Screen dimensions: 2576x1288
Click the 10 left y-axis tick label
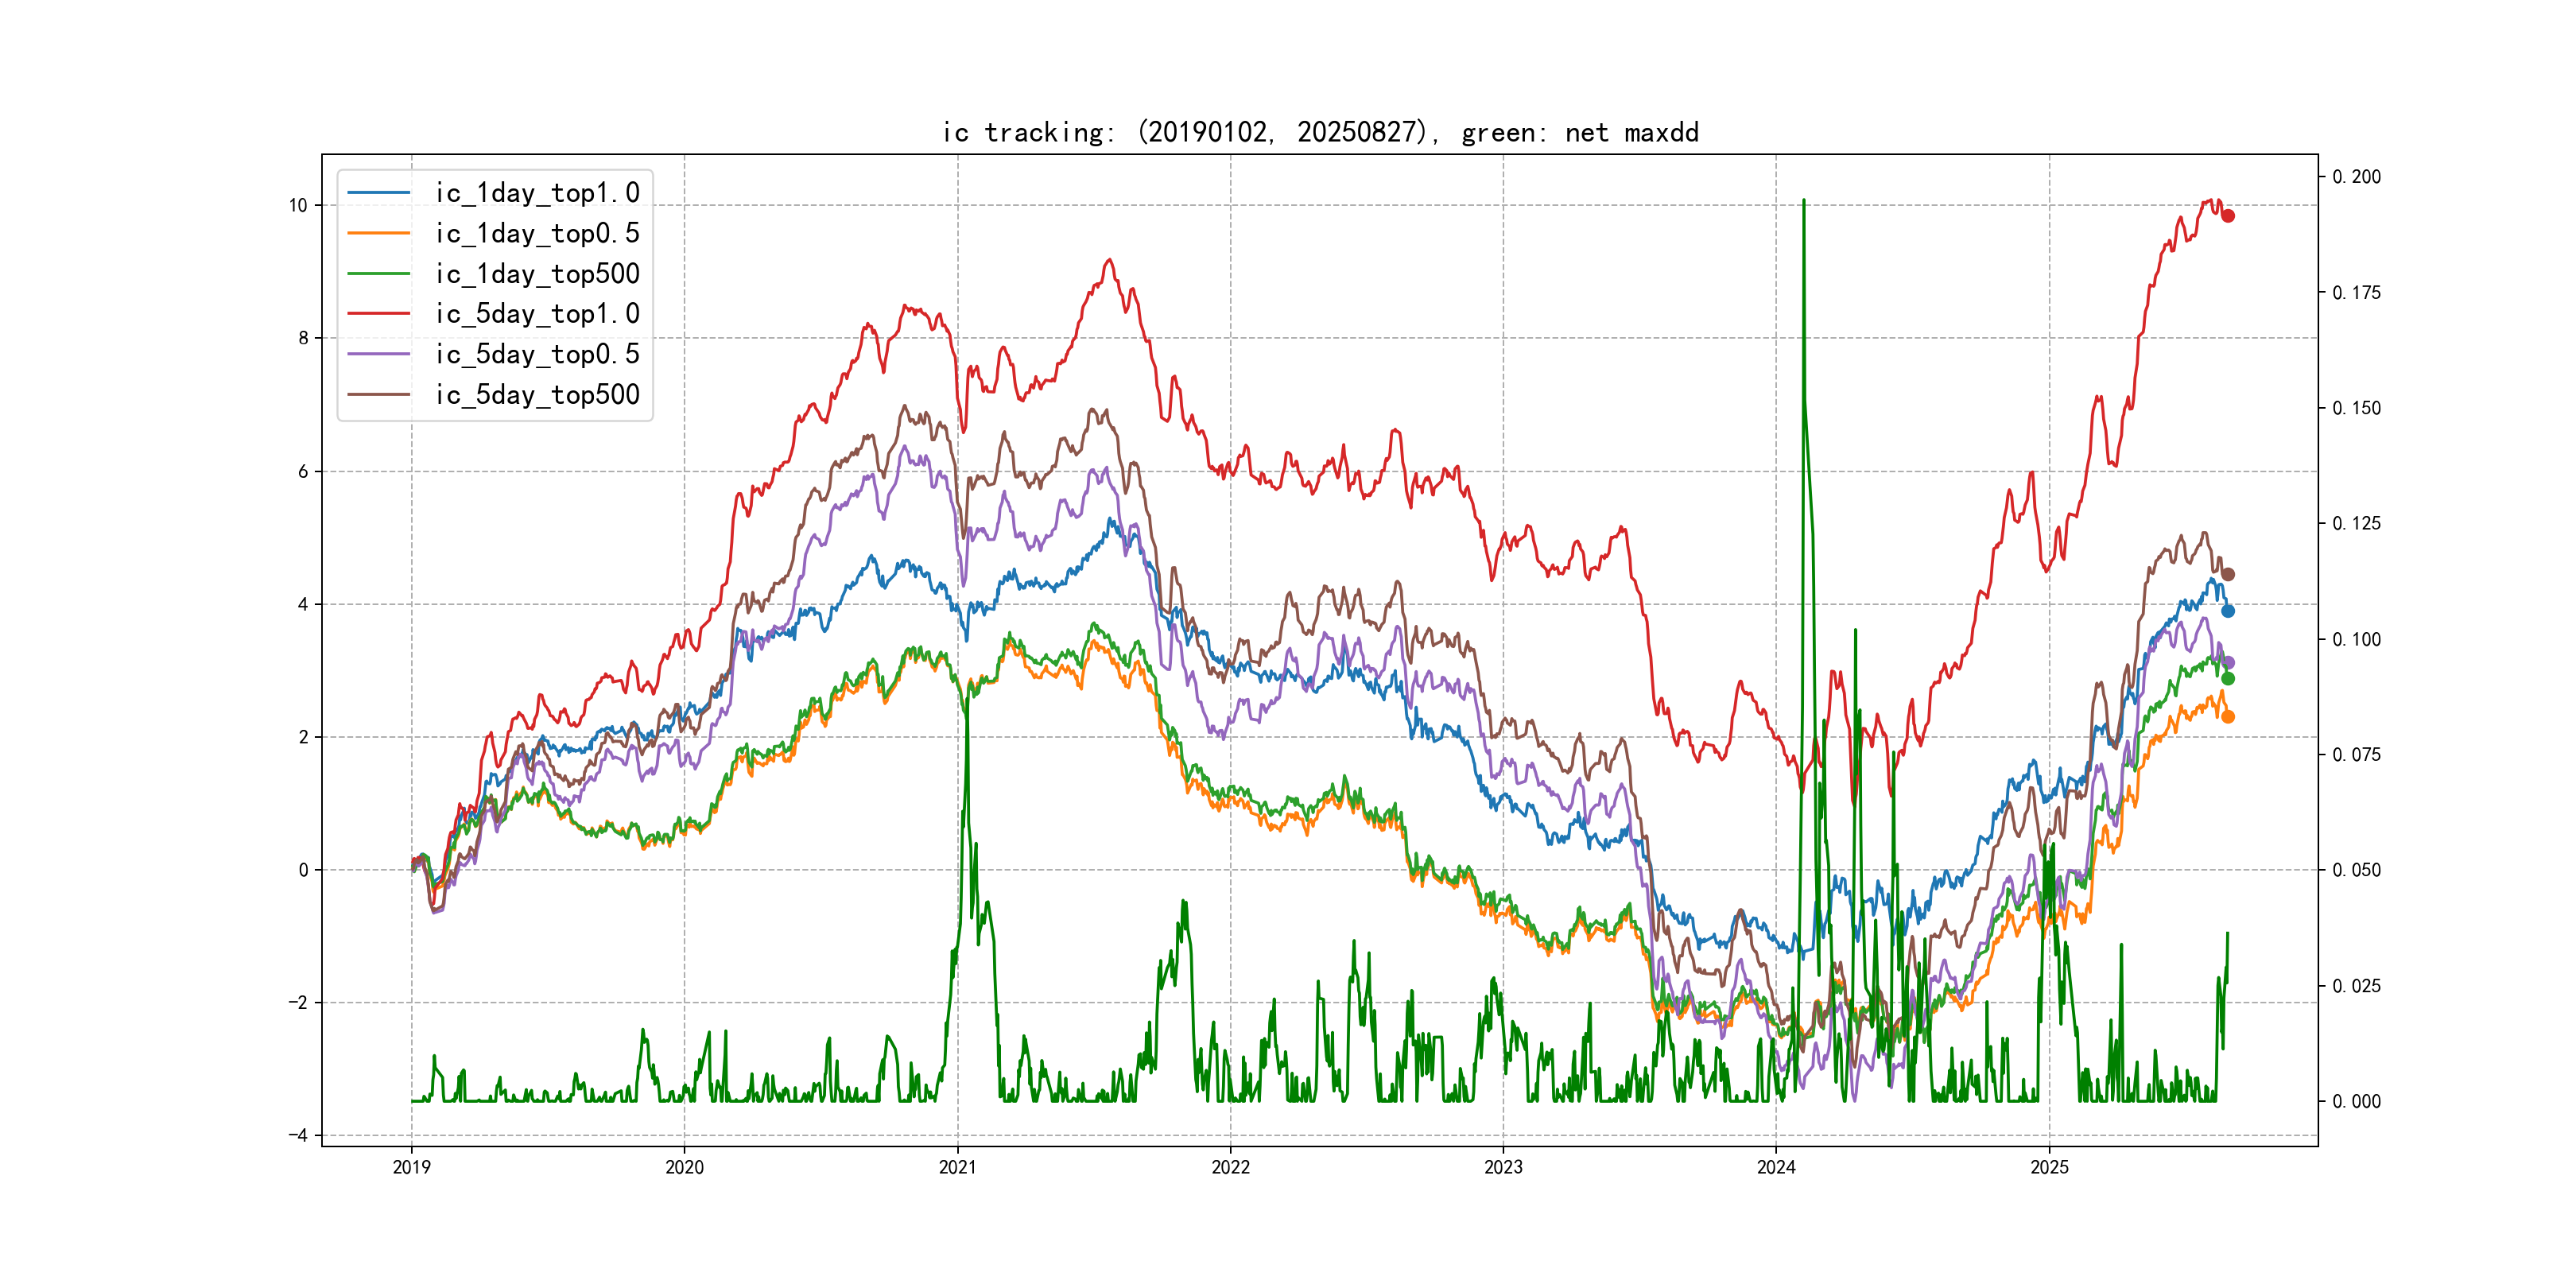(x=298, y=206)
